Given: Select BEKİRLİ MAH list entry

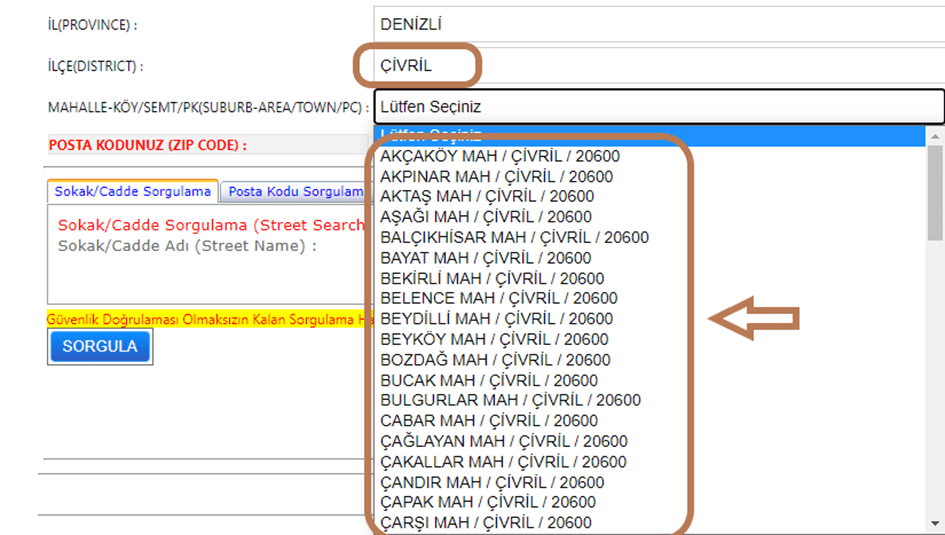Looking at the screenshot, I should 492,278.
